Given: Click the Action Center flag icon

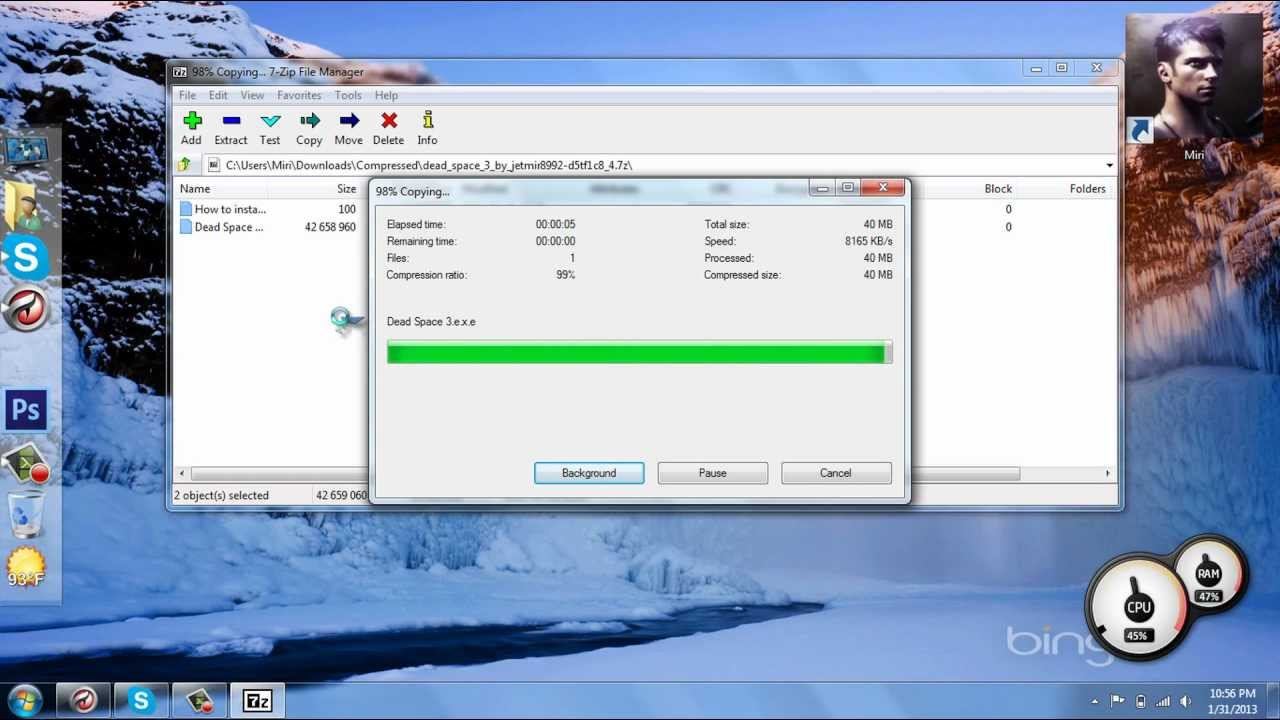Looking at the screenshot, I should click(1118, 701).
